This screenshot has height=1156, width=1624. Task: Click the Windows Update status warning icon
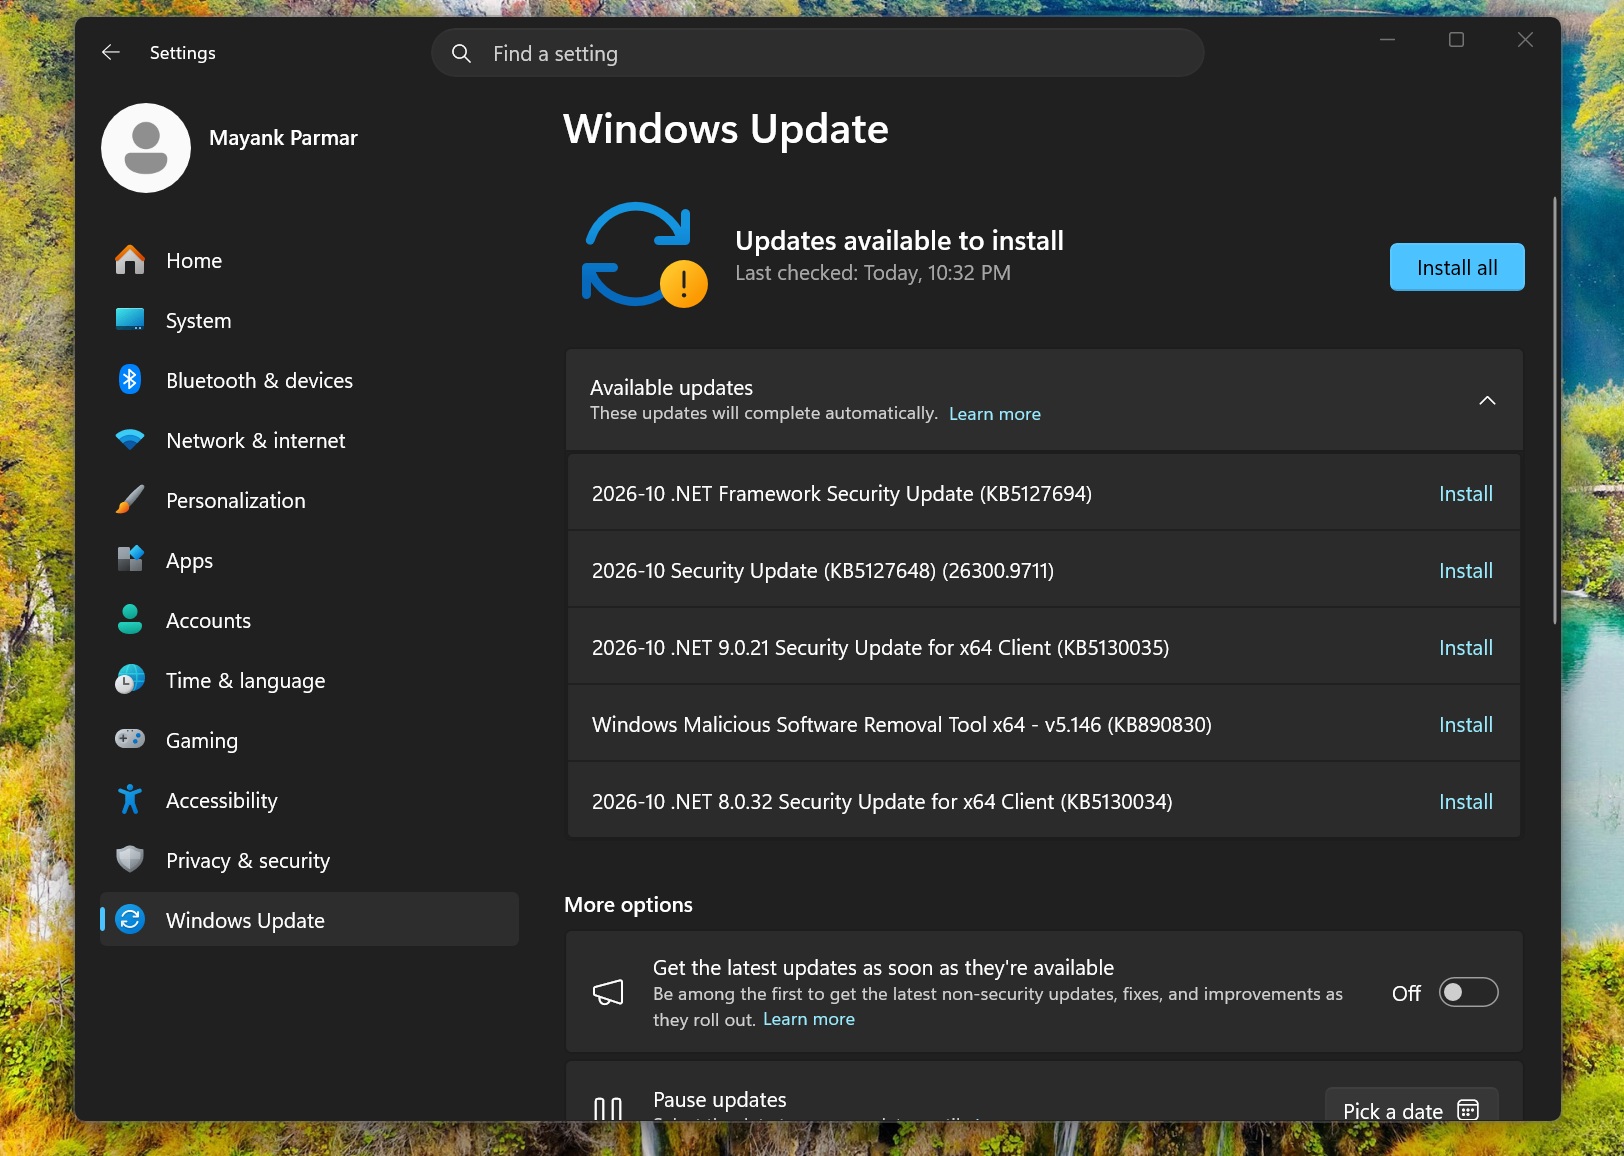point(684,284)
